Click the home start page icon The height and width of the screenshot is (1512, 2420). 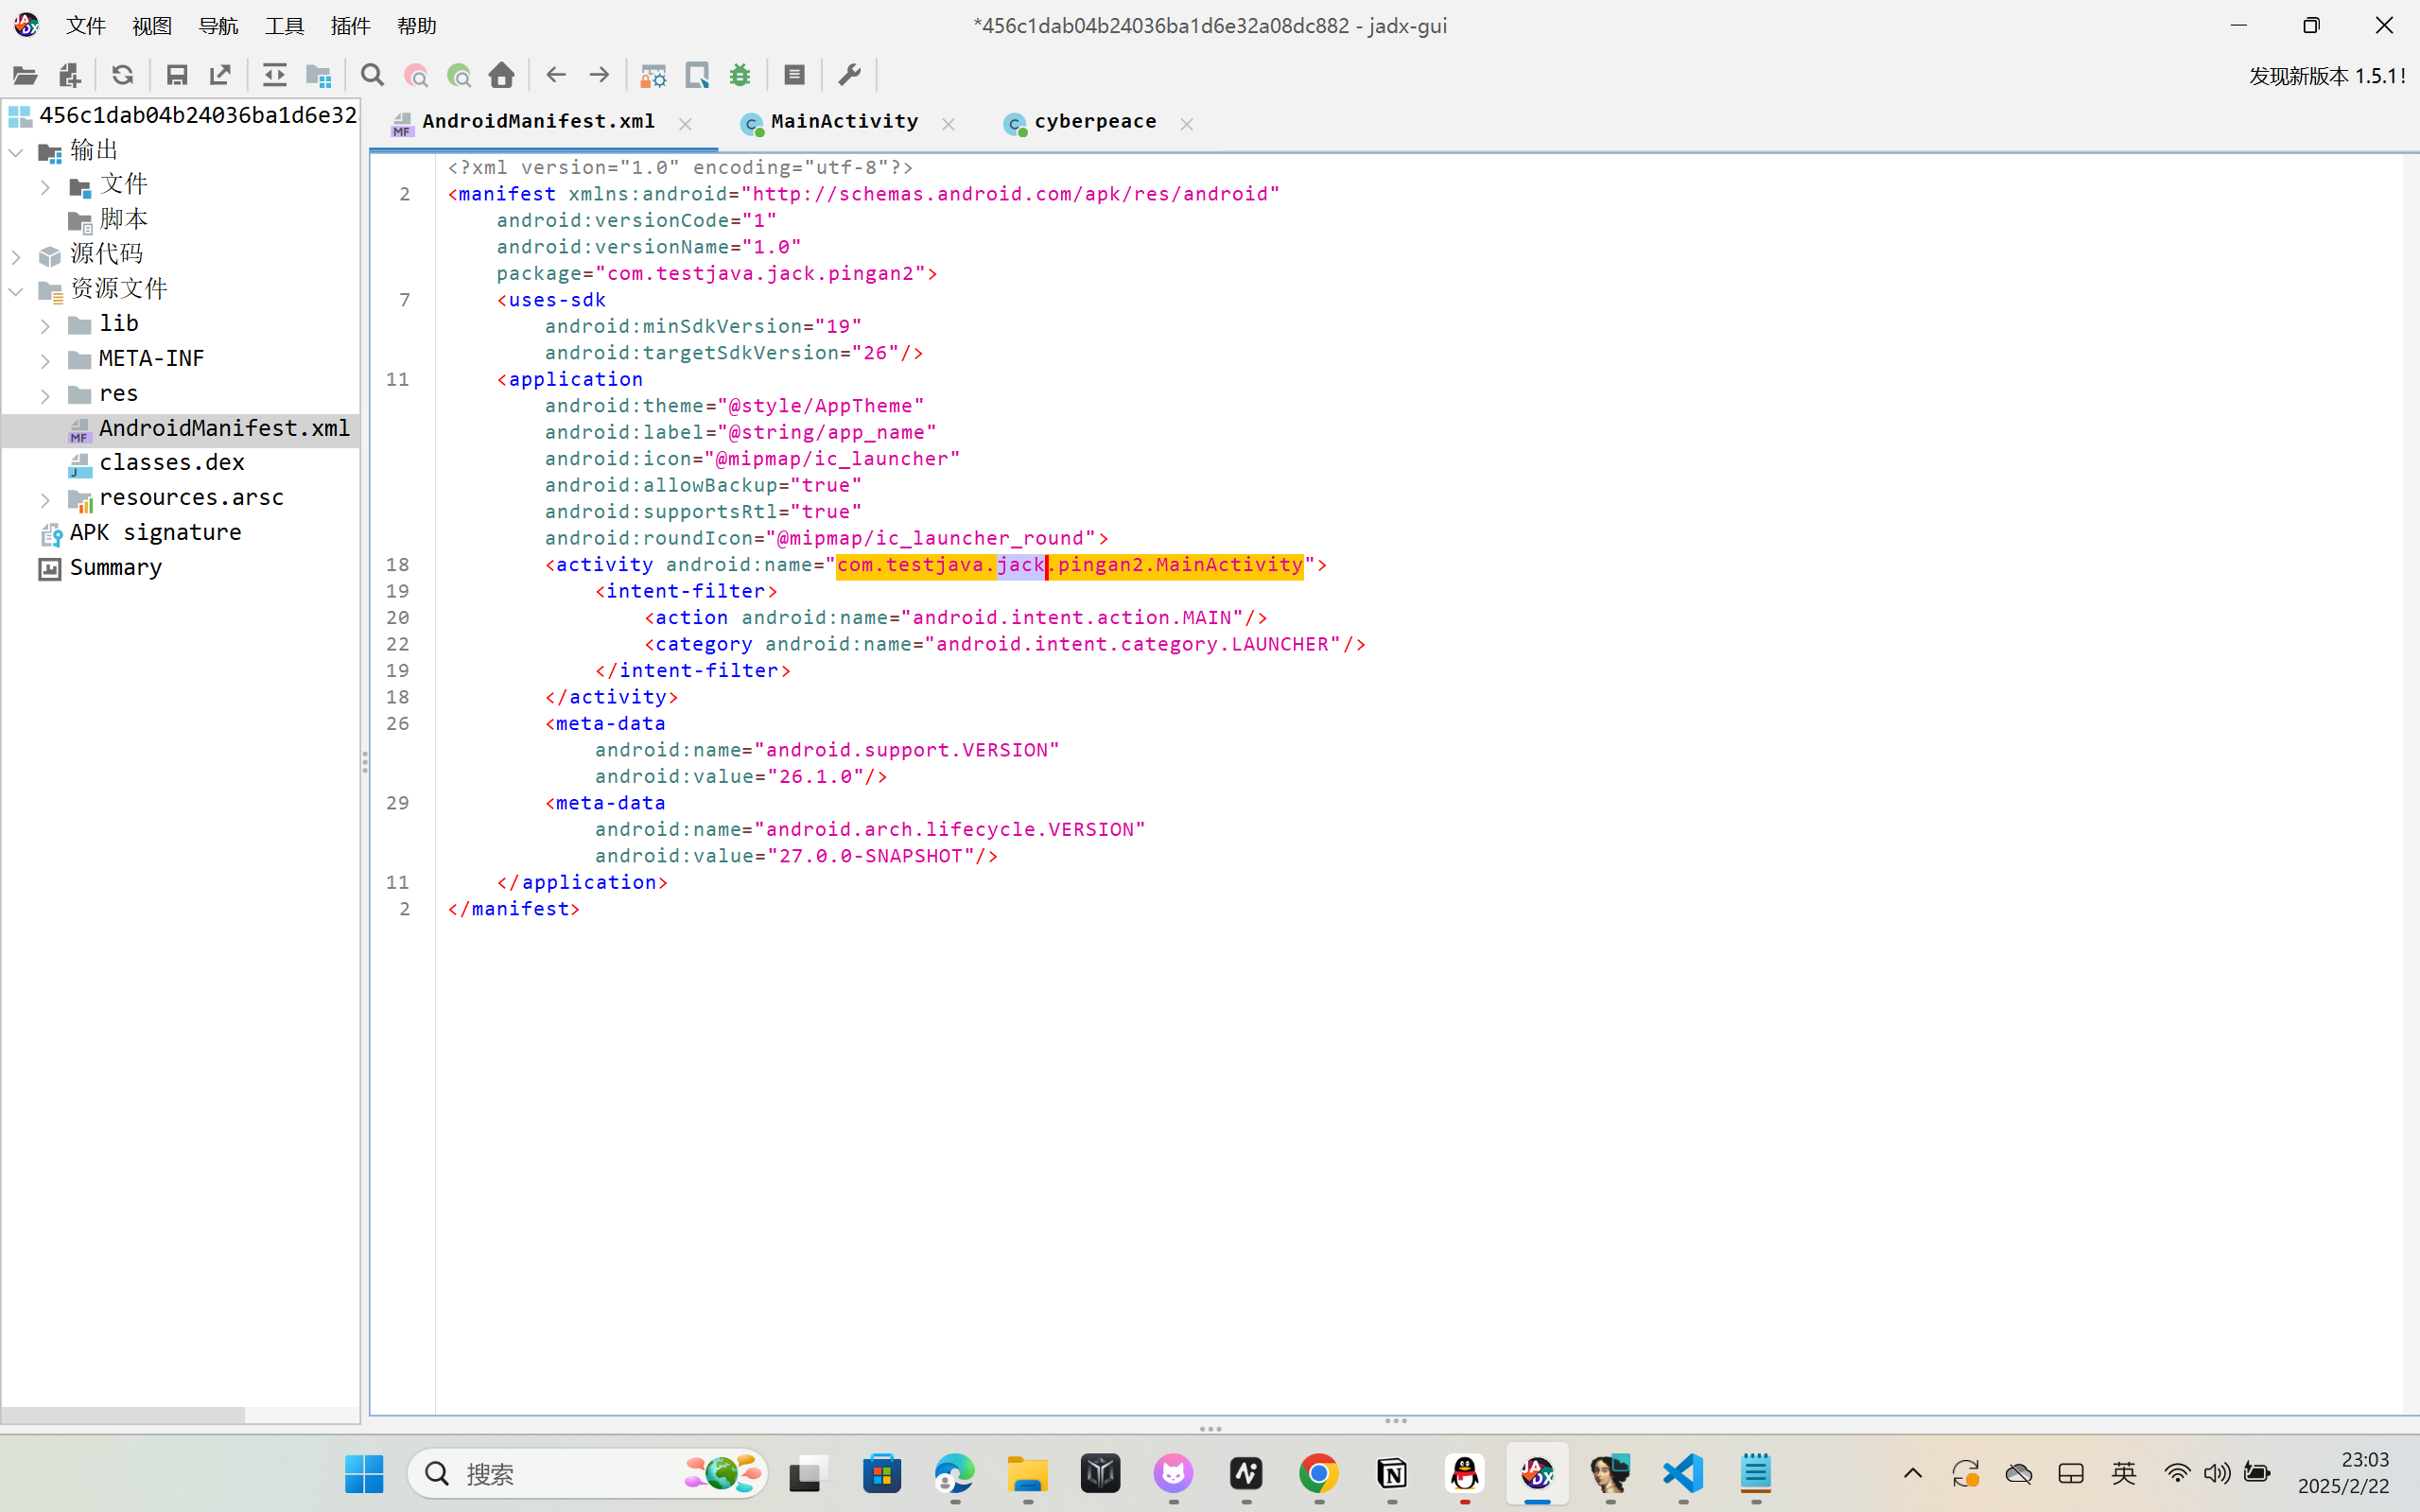[502, 75]
